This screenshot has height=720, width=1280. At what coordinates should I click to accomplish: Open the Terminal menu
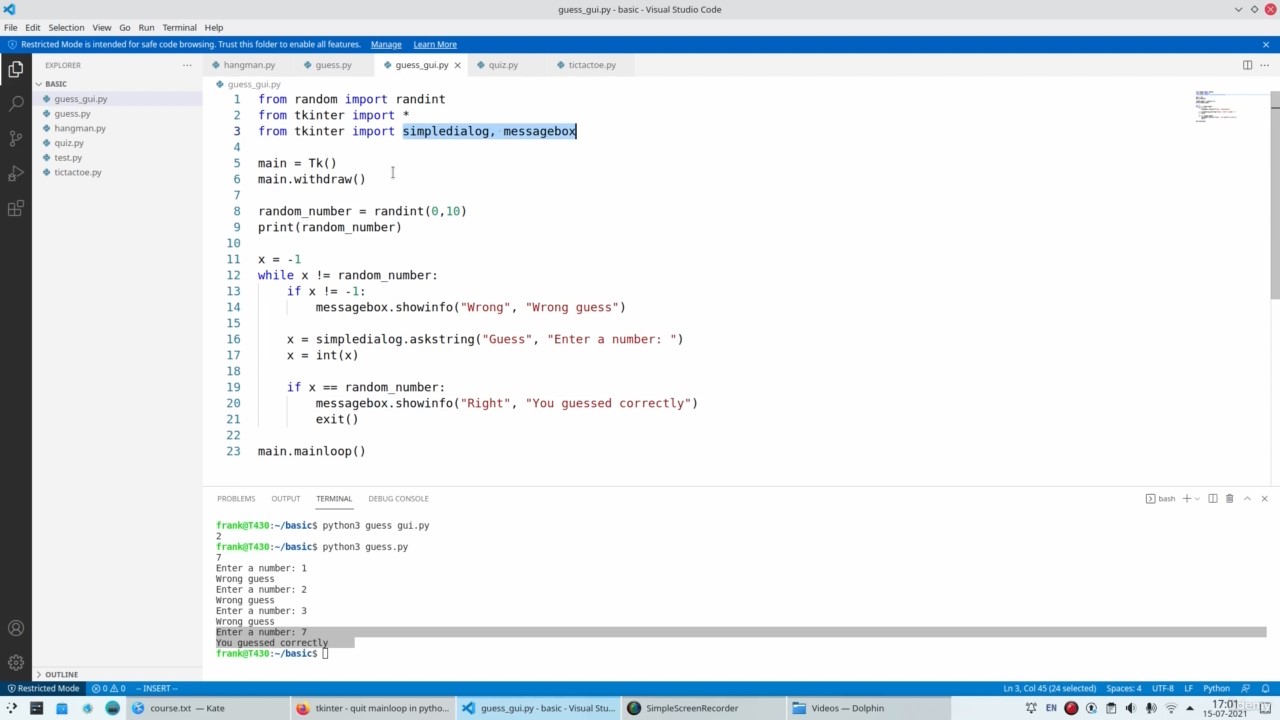(x=180, y=27)
